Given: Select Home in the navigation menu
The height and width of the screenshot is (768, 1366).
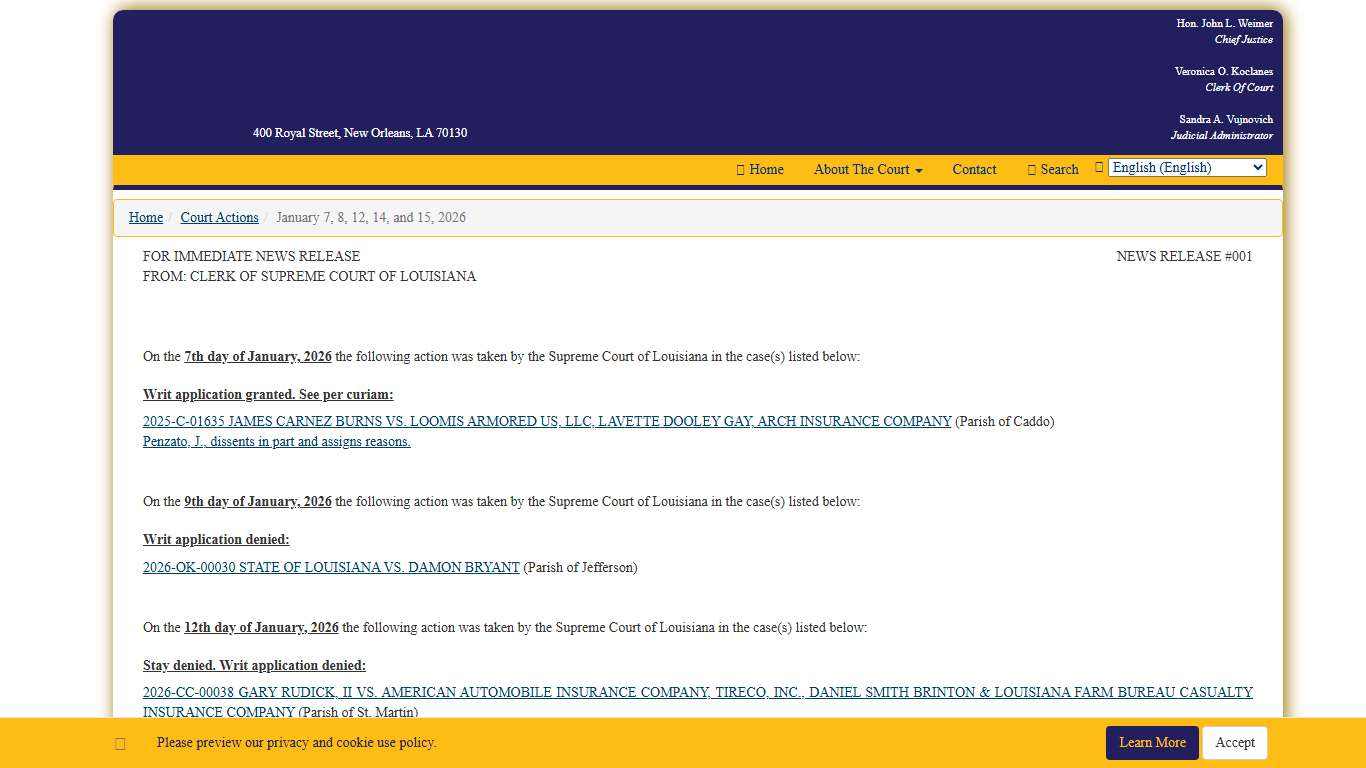Looking at the screenshot, I should coord(766,169).
